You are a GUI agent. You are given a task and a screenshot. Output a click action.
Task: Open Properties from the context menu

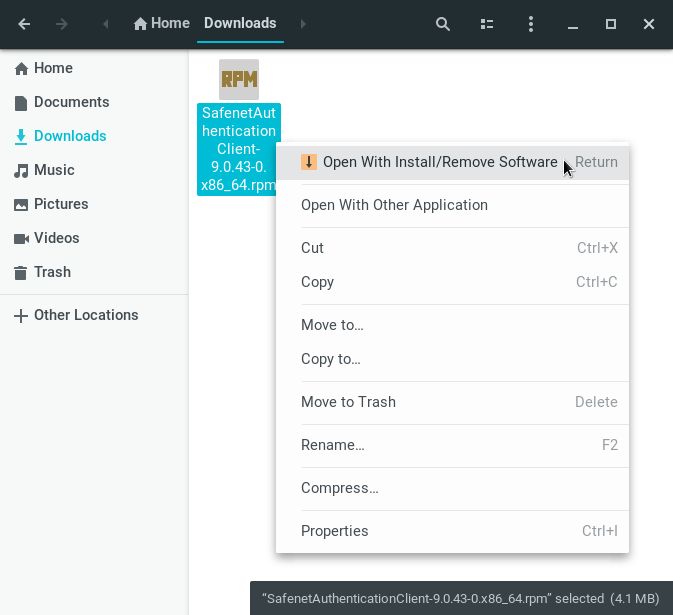pos(452,531)
